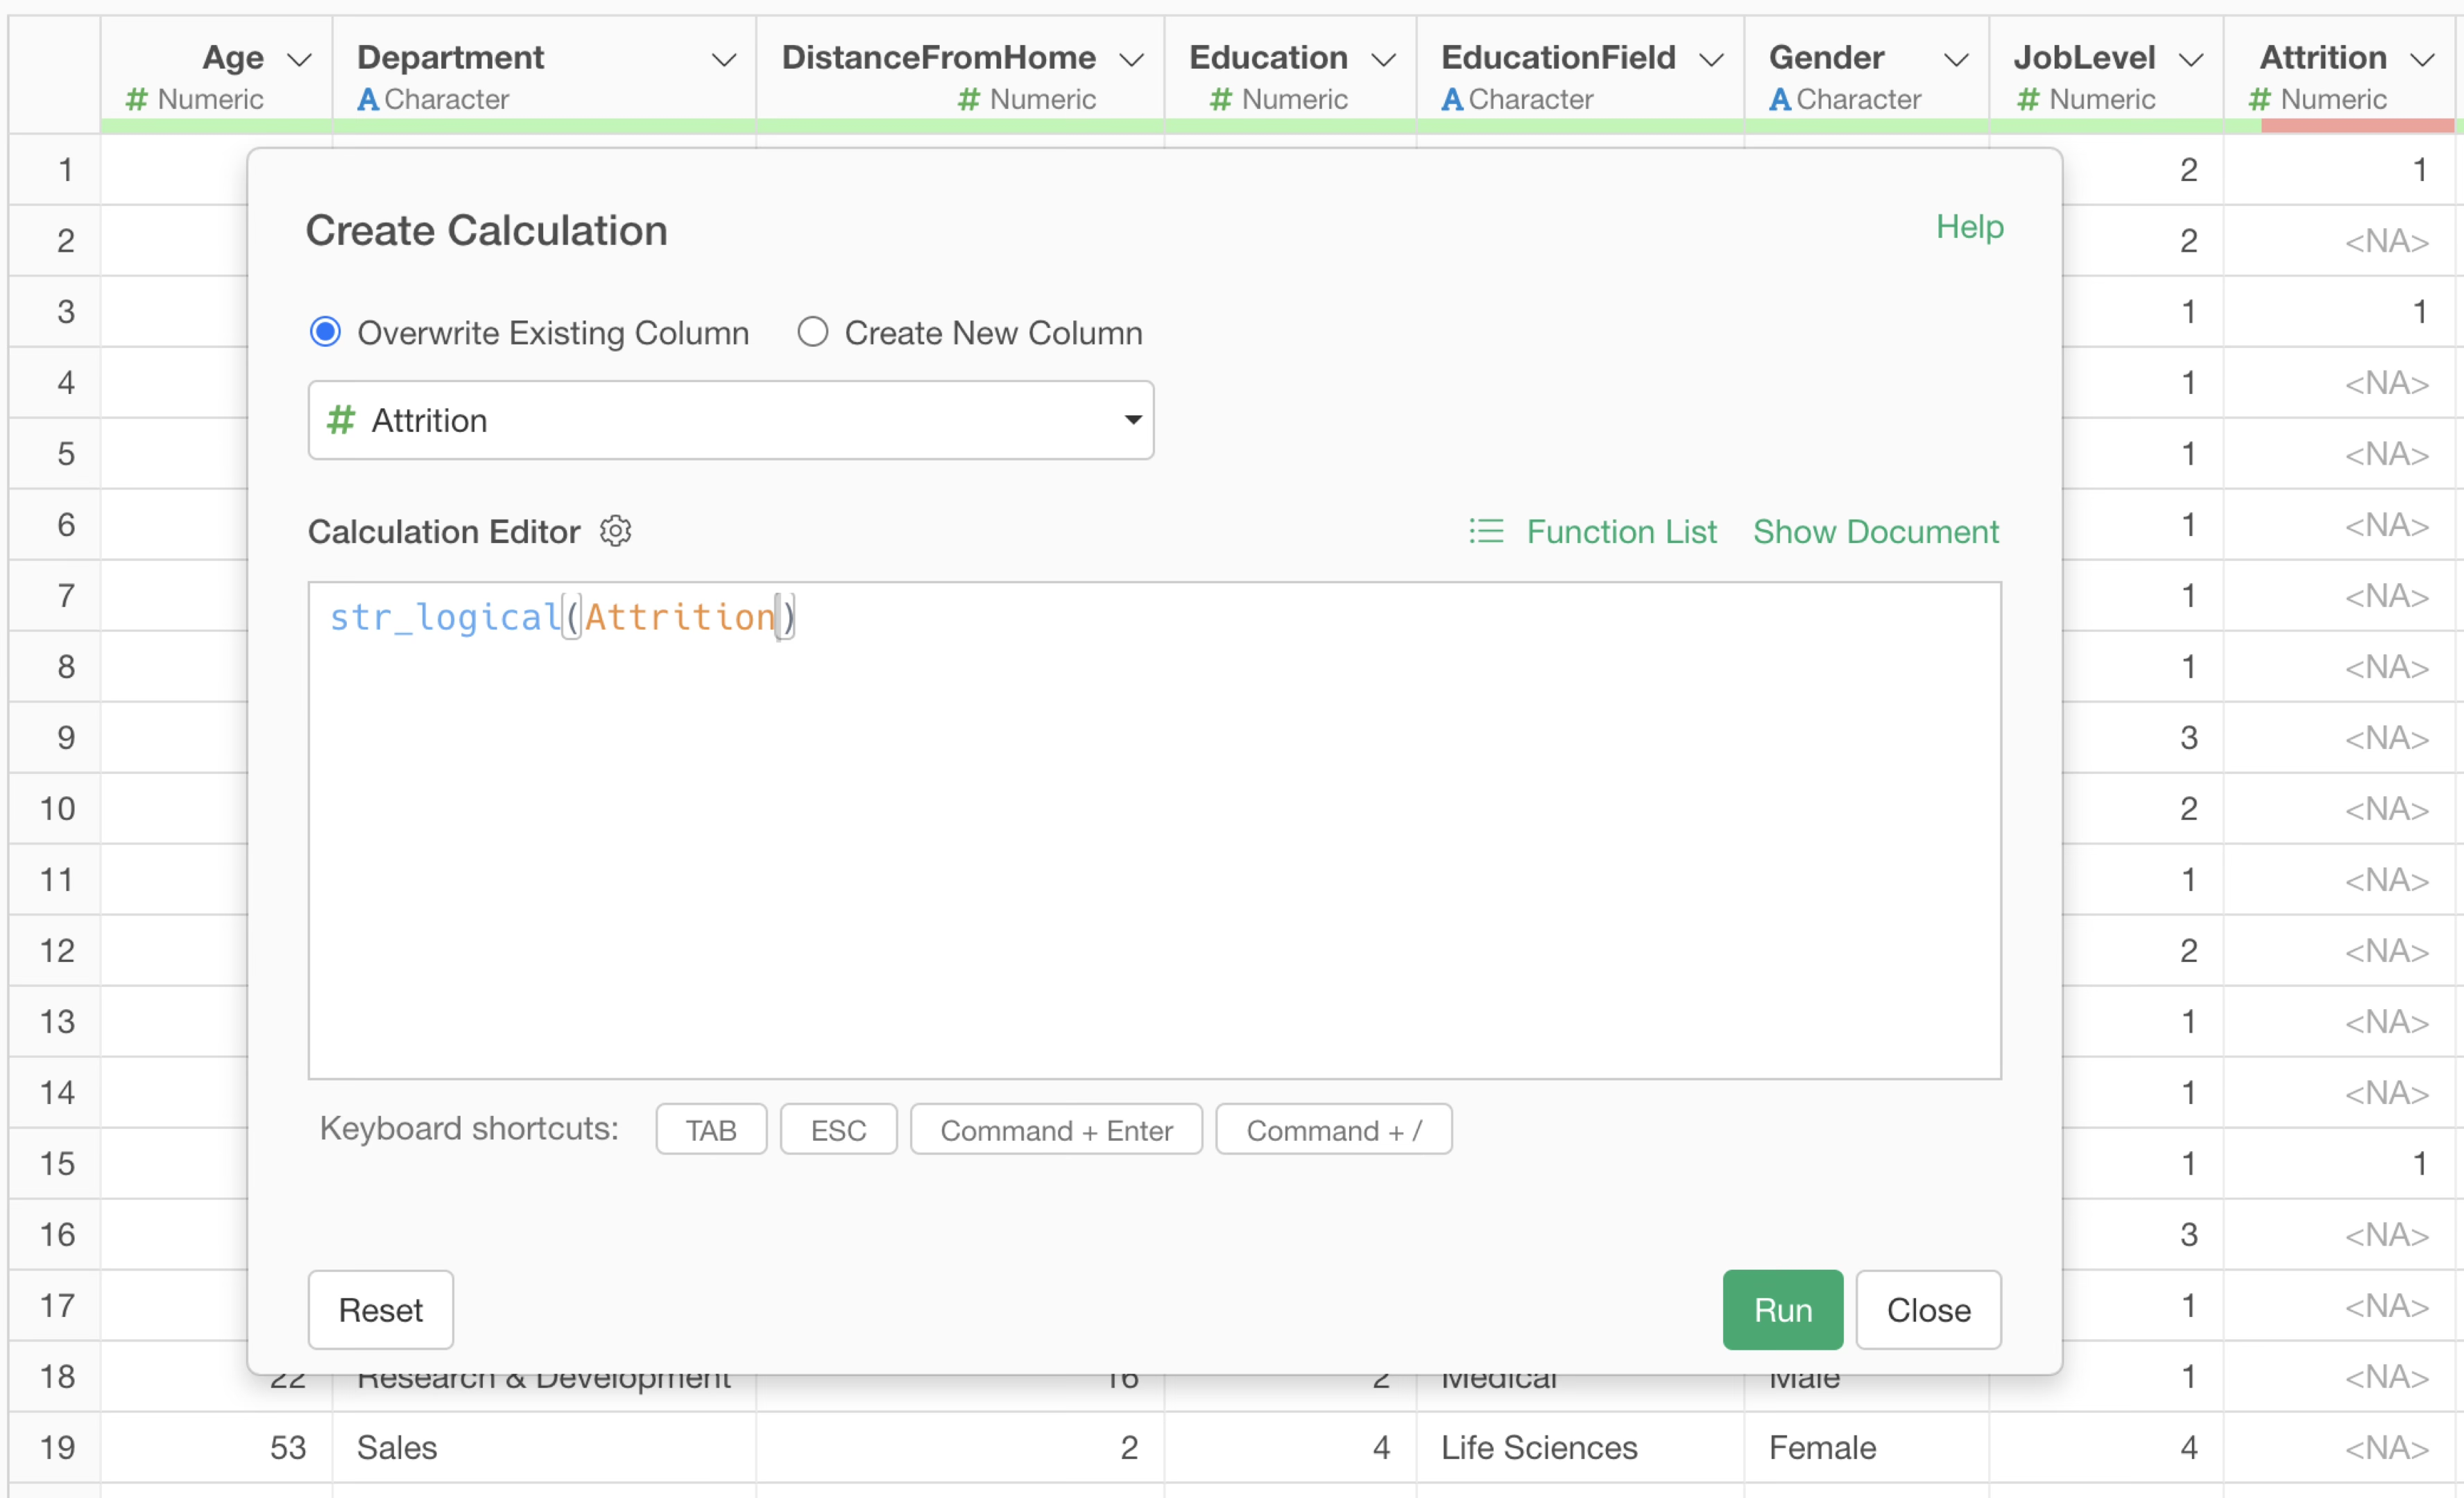Open Calculation Editor settings gear

[x=615, y=531]
